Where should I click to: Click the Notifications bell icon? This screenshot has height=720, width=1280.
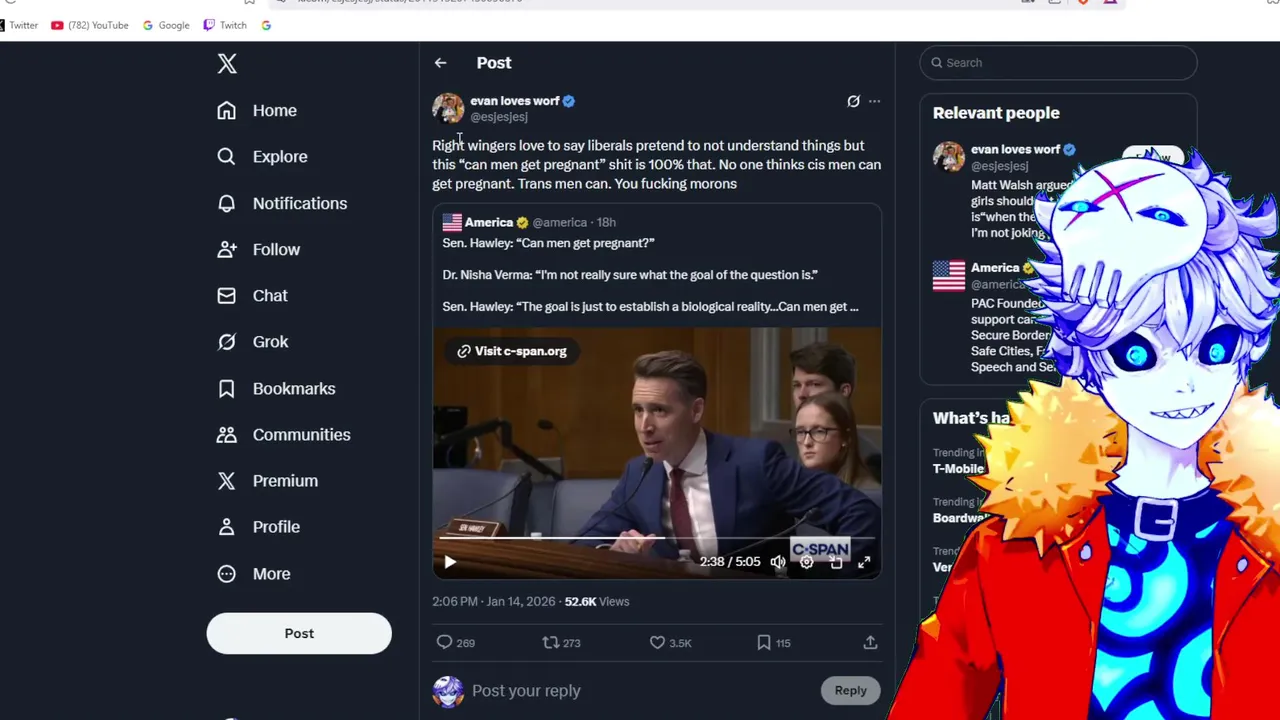coord(227,203)
